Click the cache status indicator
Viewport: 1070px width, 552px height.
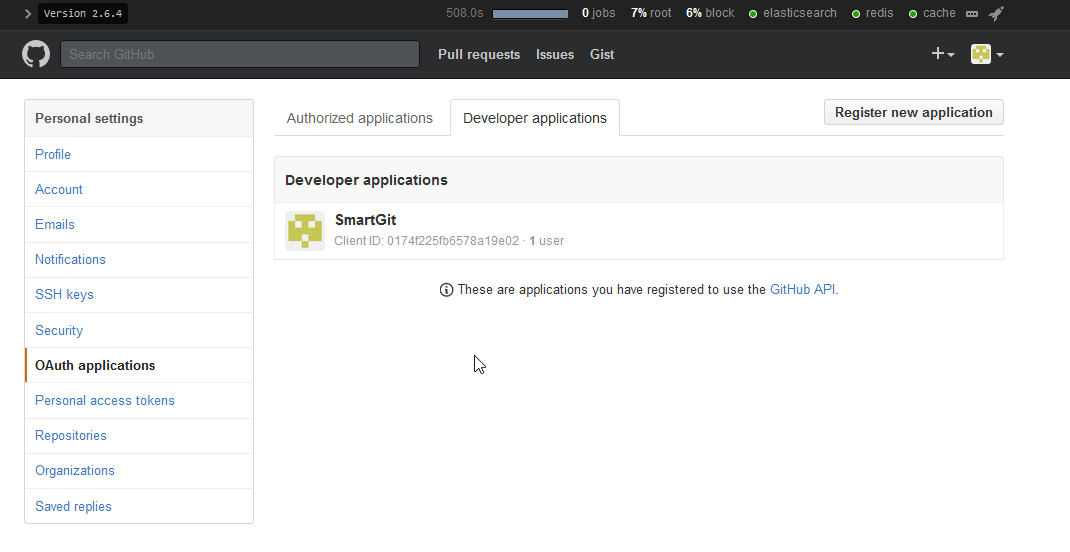click(932, 14)
